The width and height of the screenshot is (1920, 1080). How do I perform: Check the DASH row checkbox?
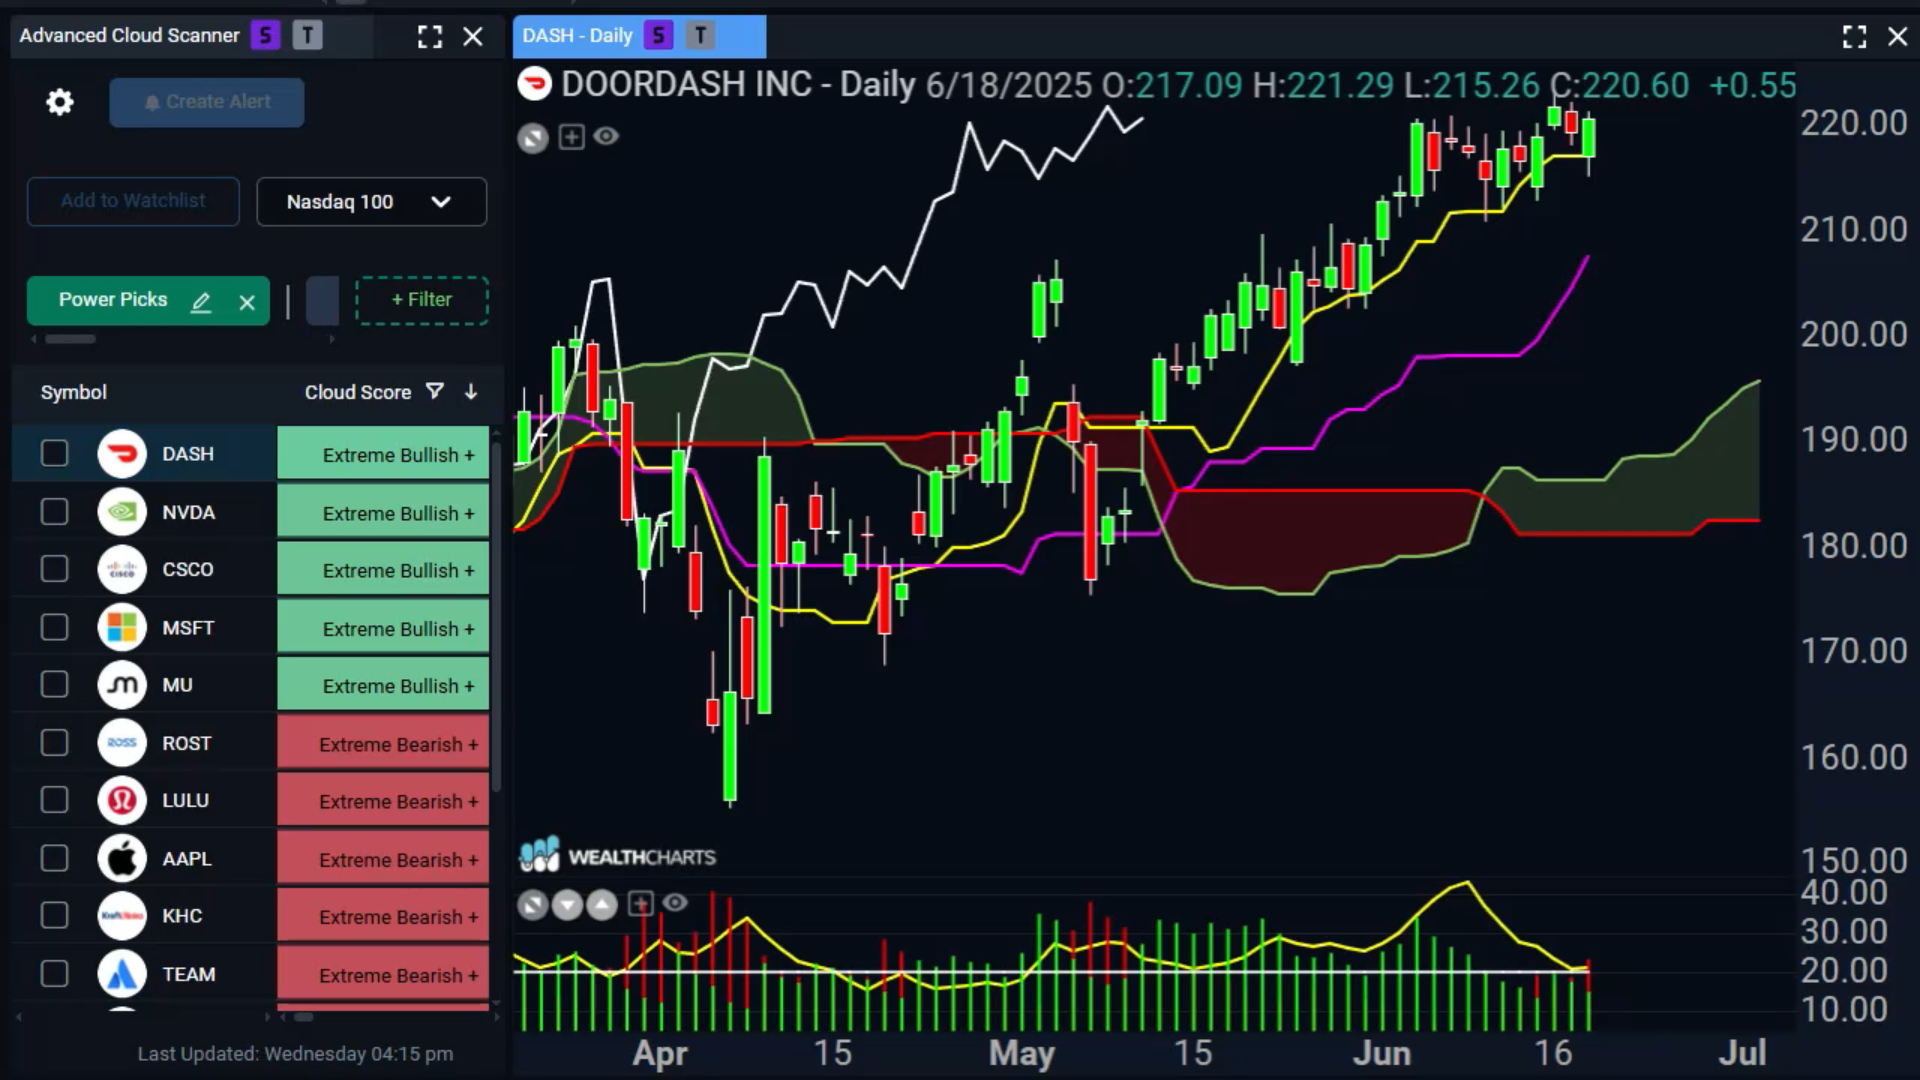(54, 454)
